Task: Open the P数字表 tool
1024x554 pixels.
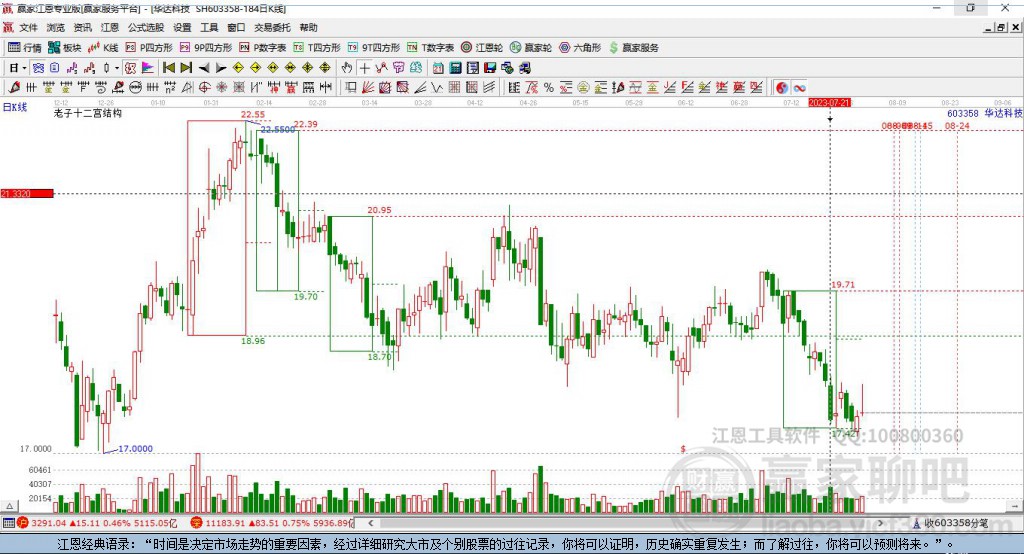Action: [x=263, y=48]
